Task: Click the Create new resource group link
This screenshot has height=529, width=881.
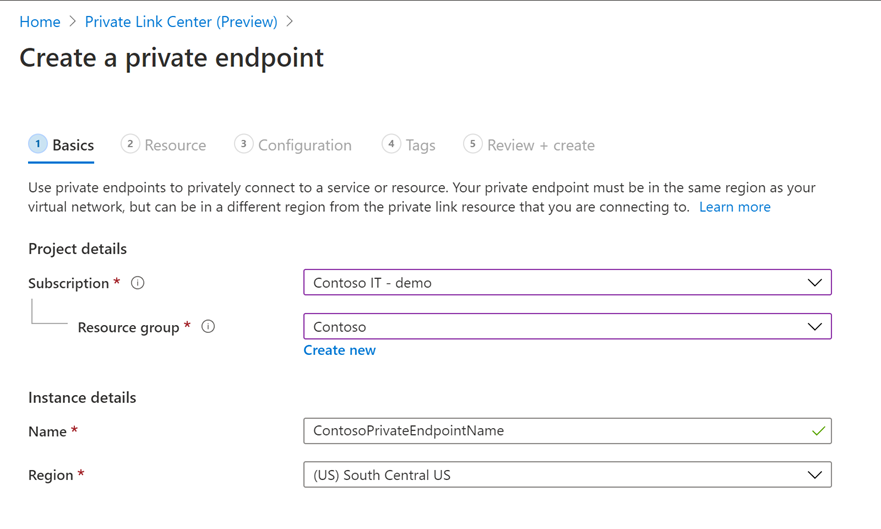Action: (340, 350)
